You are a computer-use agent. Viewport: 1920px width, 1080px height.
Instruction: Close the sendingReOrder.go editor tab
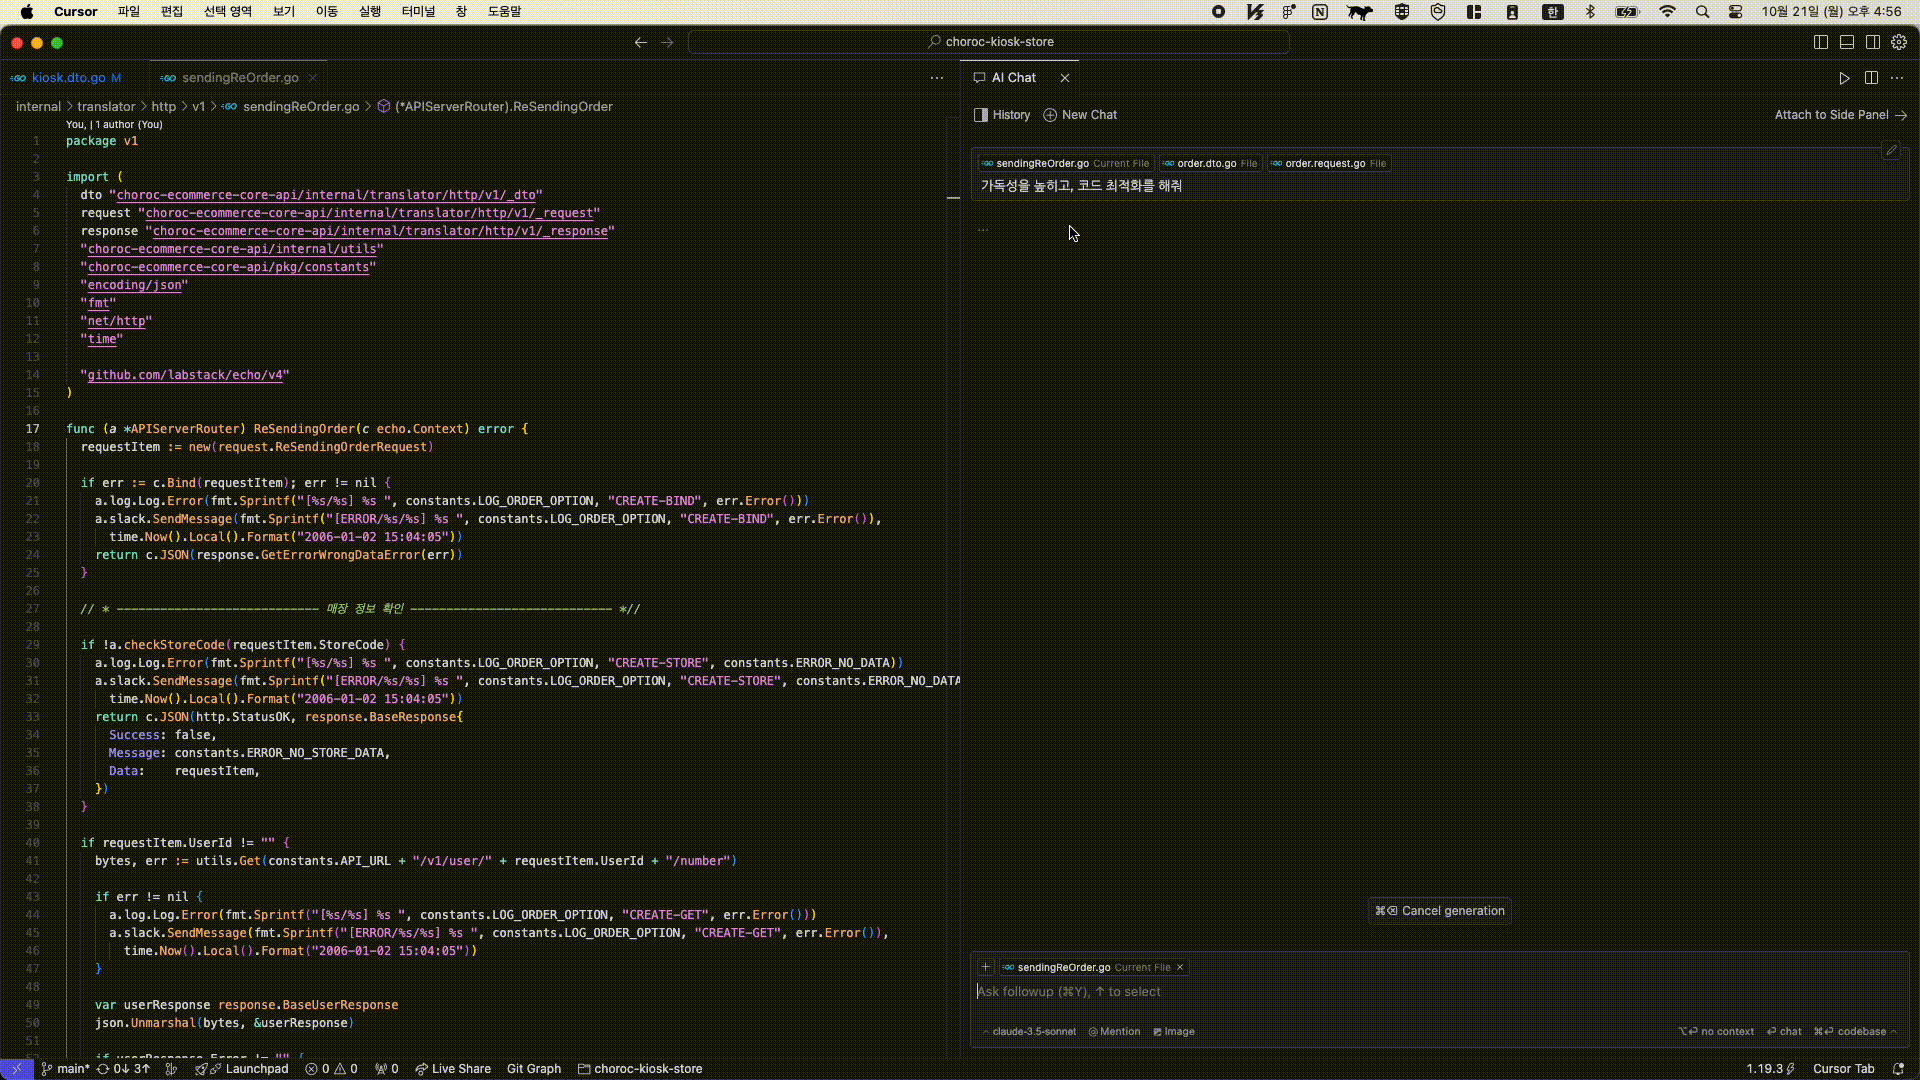coord(312,78)
